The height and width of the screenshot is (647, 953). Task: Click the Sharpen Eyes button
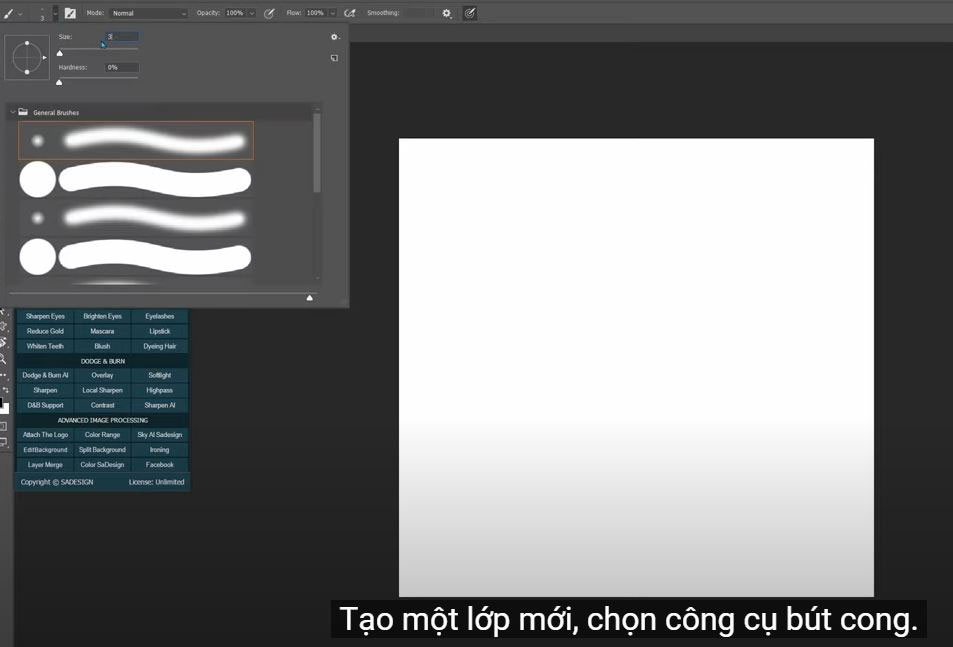point(45,316)
